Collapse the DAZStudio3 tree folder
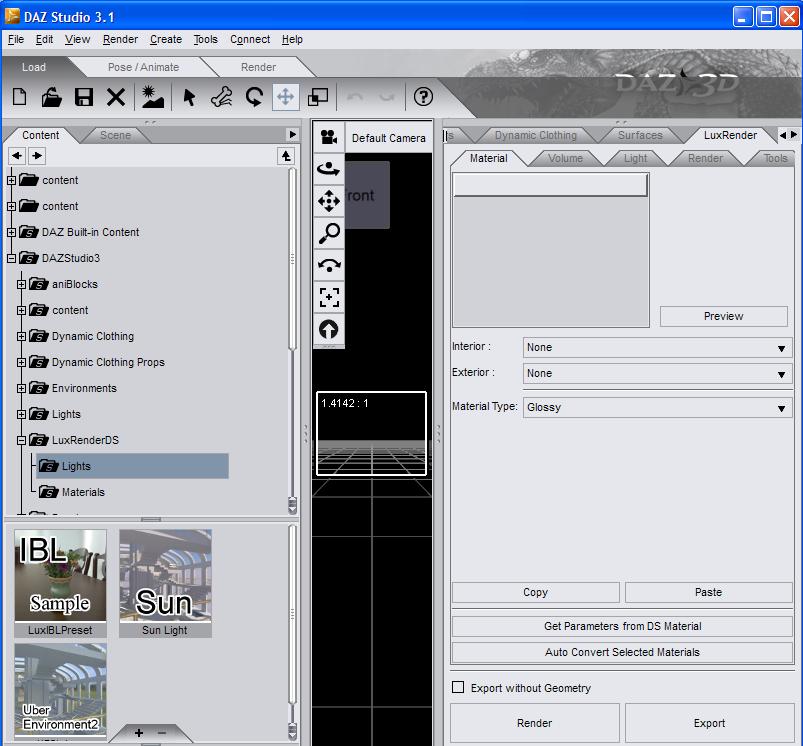 tap(11, 258)
